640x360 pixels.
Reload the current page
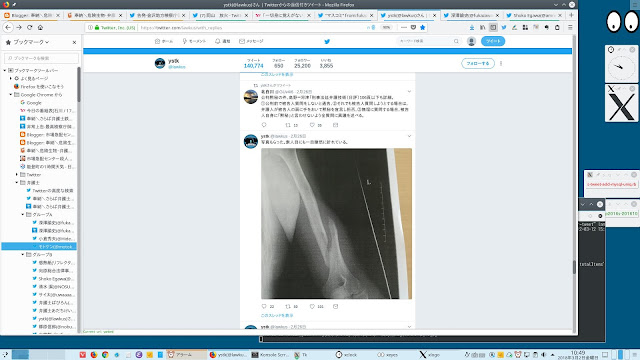pos(29,27)
